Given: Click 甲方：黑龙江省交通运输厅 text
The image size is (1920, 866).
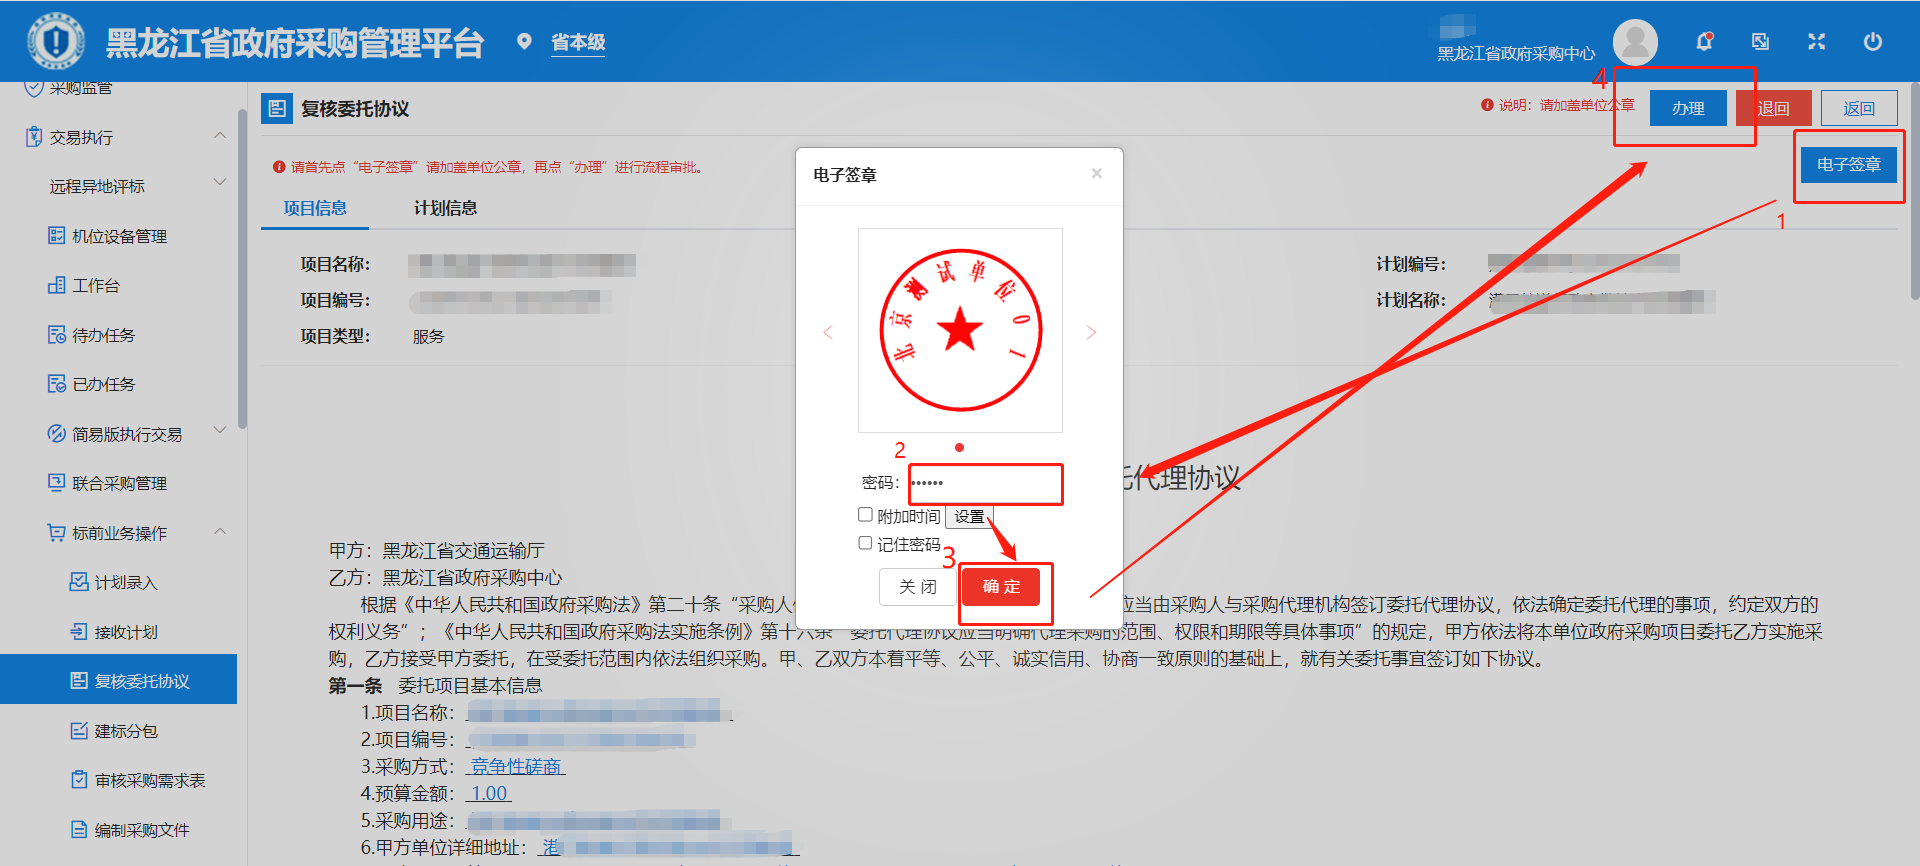Looking at the screenshot, I should coord(437,550).
